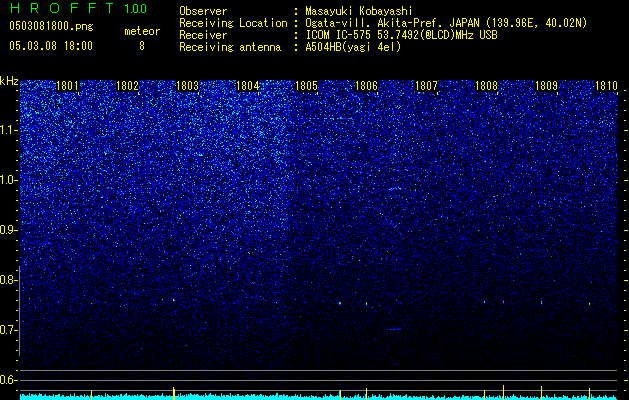Click the 1804 time axis label

248,86
